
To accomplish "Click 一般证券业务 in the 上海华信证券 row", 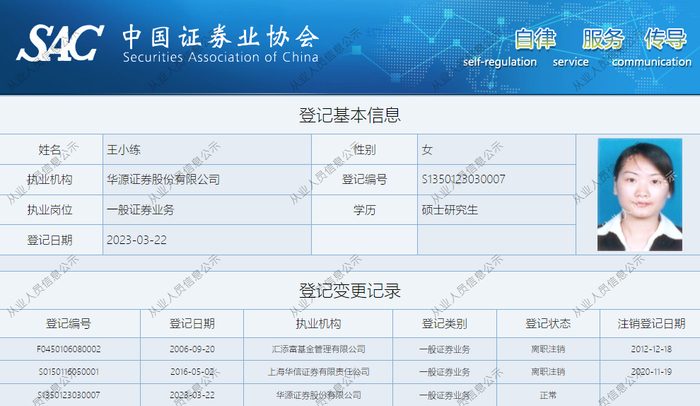I will coord(445,372).
